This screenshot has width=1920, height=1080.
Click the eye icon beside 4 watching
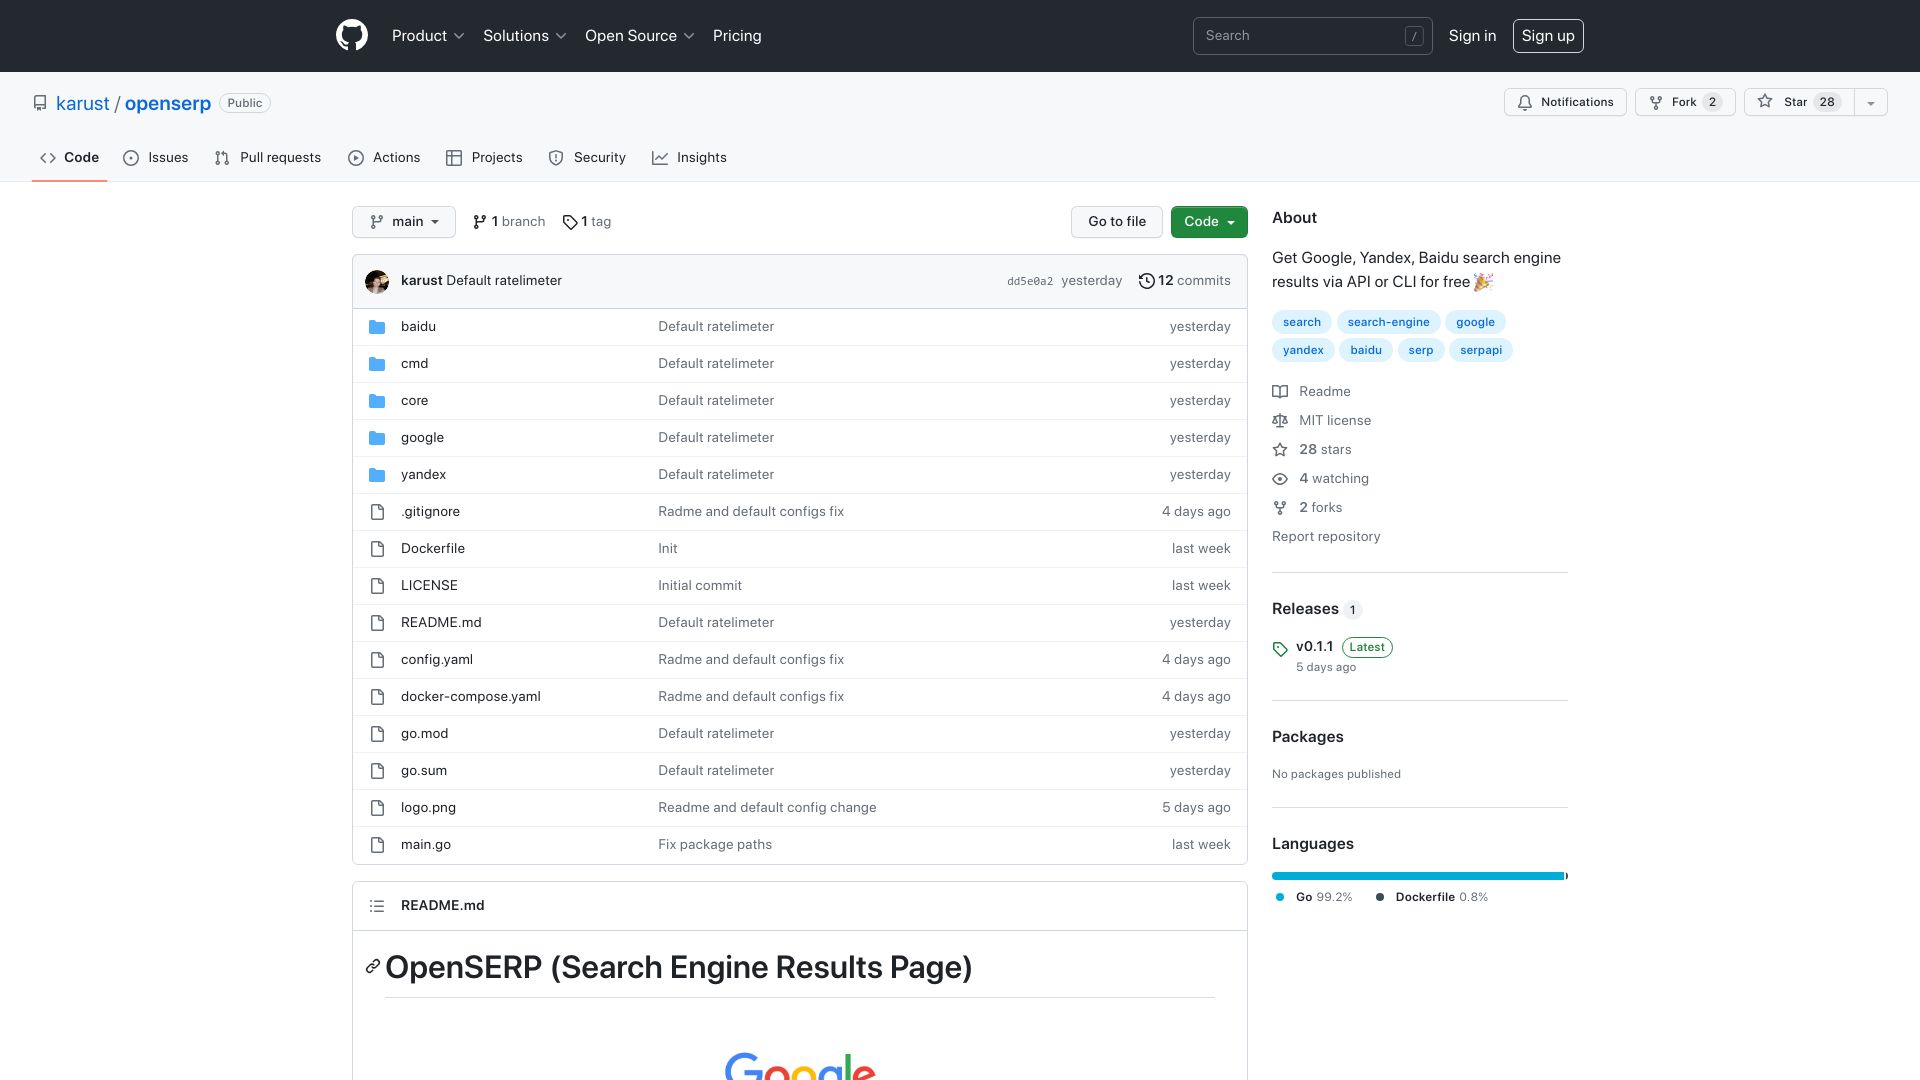click(x=1280, y=479)
